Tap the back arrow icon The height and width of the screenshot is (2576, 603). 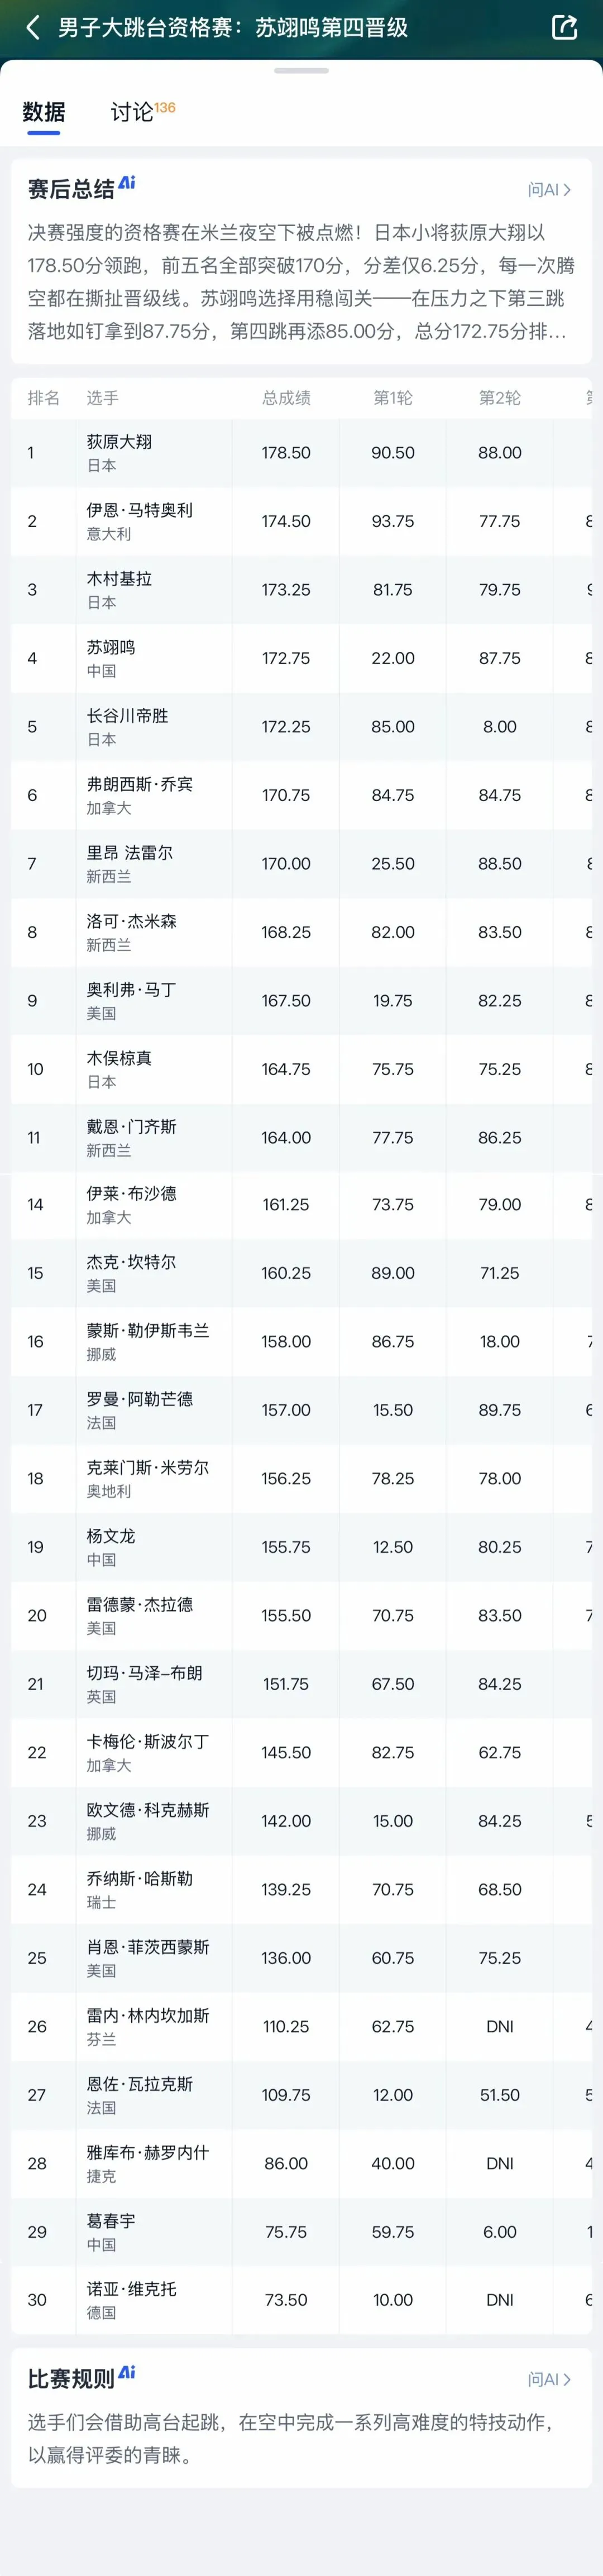tap(33, 27)
